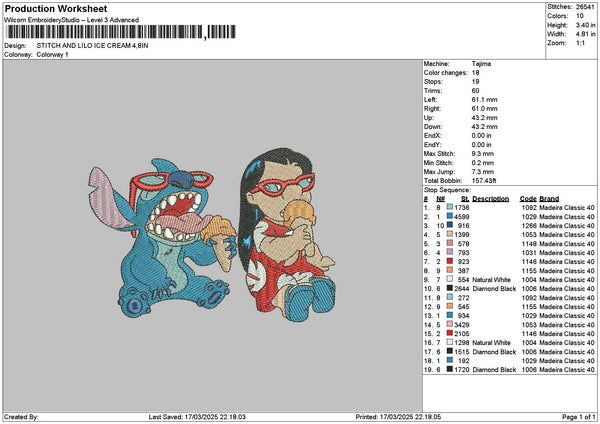The width and height of the screenshot is (600, 424).
Task: Click the Trims value '60'
Action: coord(476,91)
